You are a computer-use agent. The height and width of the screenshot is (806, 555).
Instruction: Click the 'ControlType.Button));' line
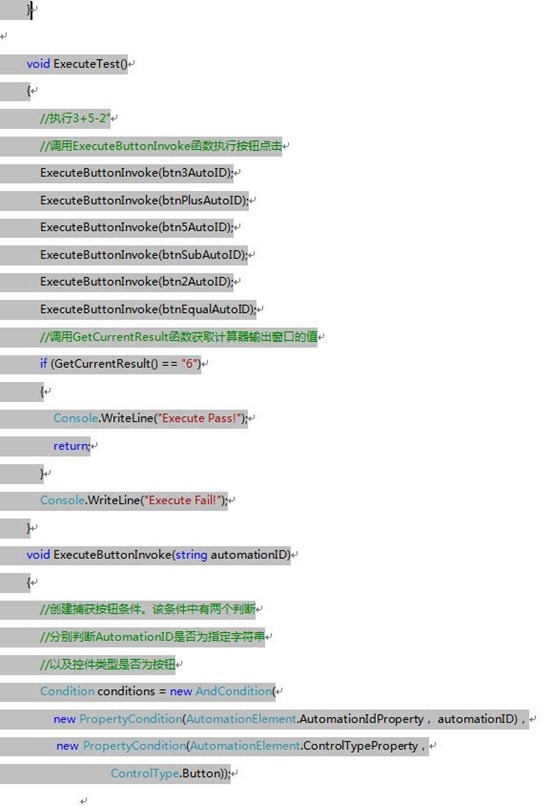click(171, 773)
